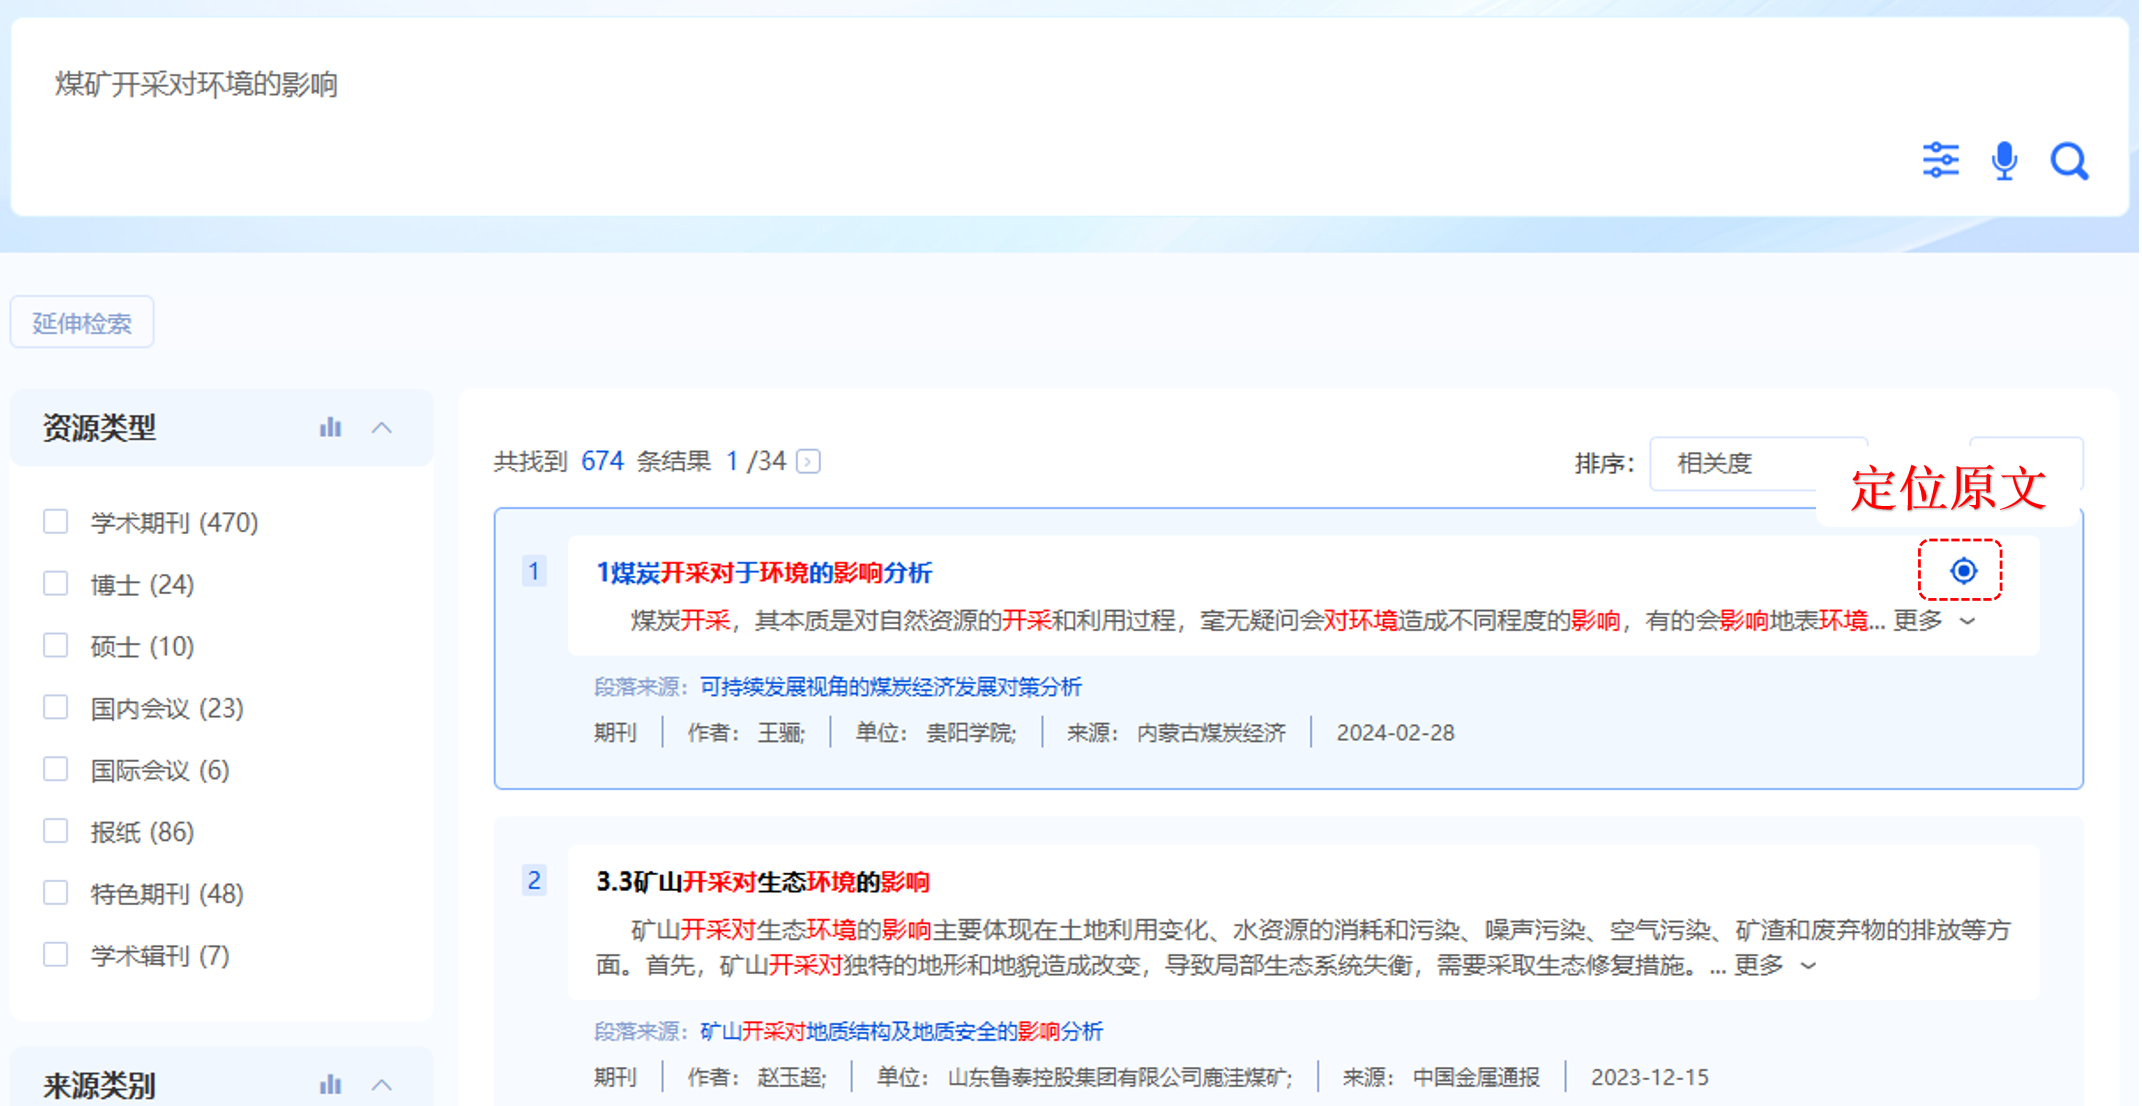Click the locate original text target icon
2142x1106 pixels.
(x=1963, y=570)
